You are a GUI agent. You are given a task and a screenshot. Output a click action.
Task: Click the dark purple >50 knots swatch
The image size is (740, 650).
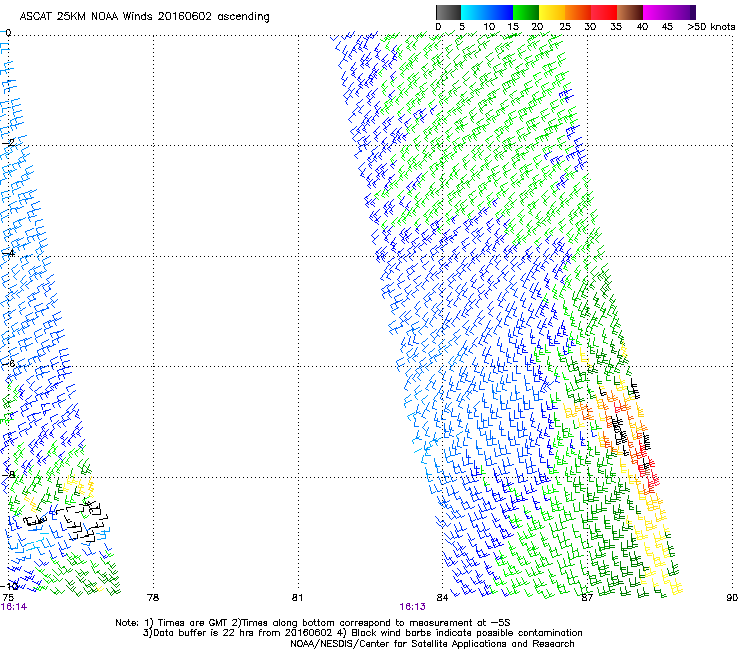click(x=692, y=12)
